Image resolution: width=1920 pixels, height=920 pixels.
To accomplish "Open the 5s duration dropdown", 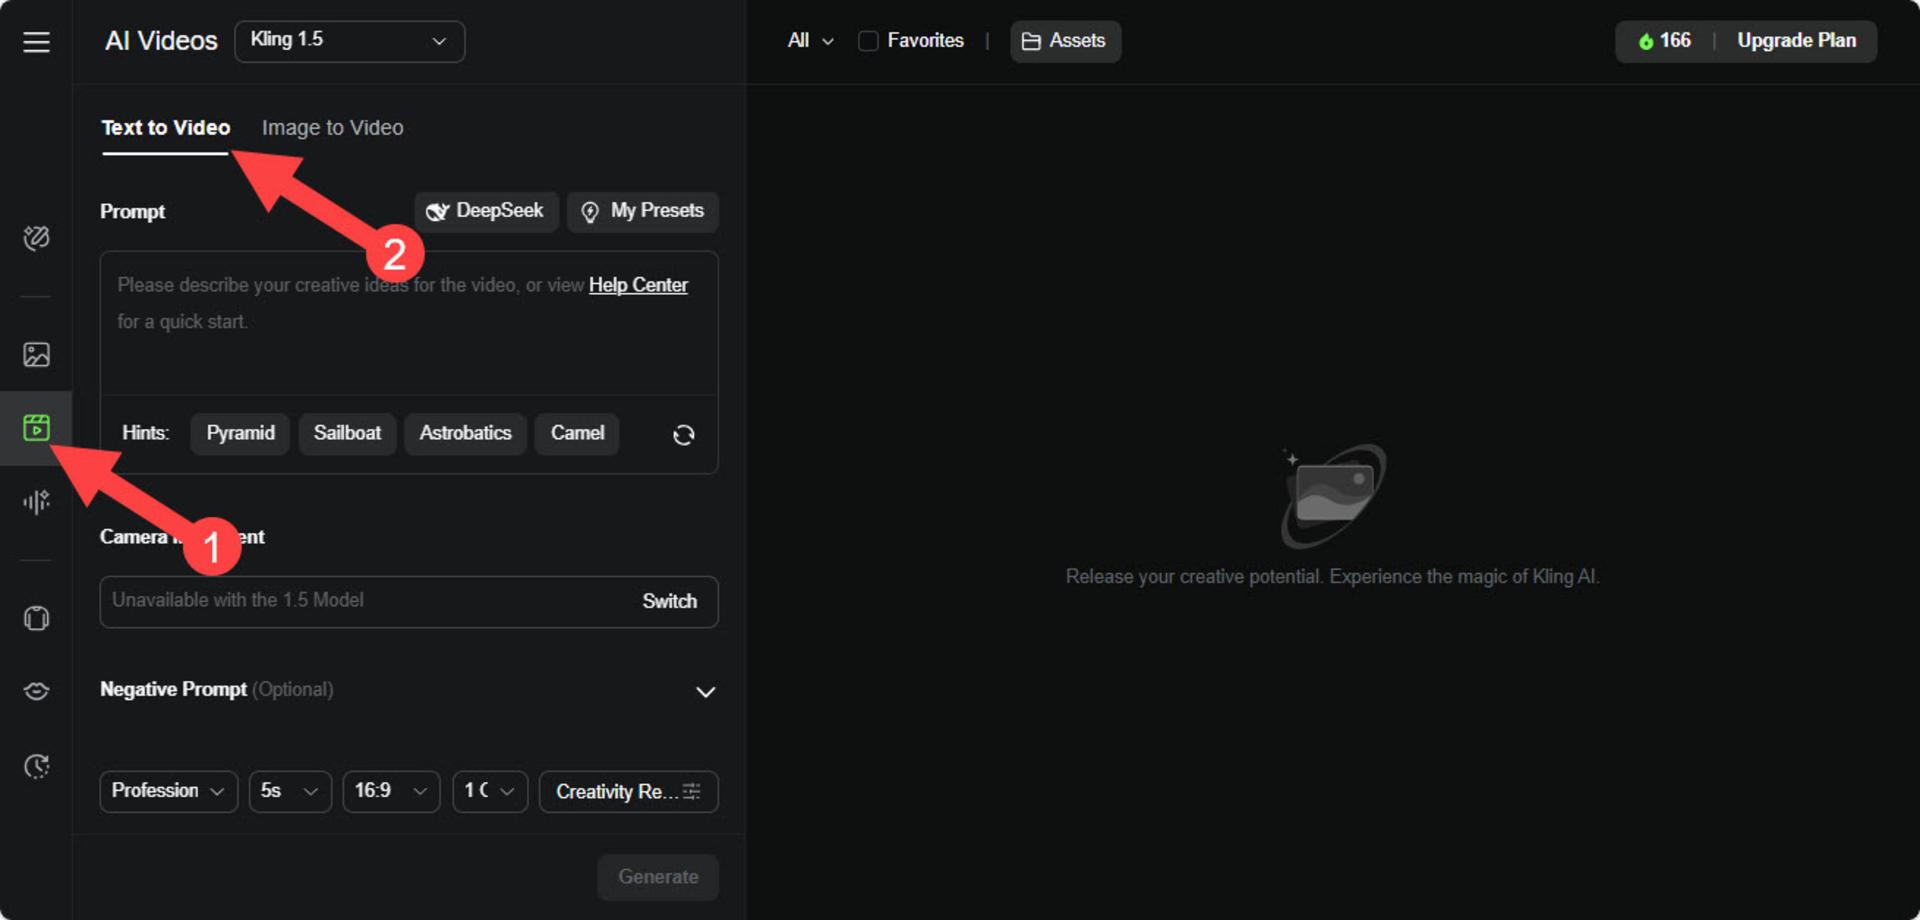I will (290, 791).
